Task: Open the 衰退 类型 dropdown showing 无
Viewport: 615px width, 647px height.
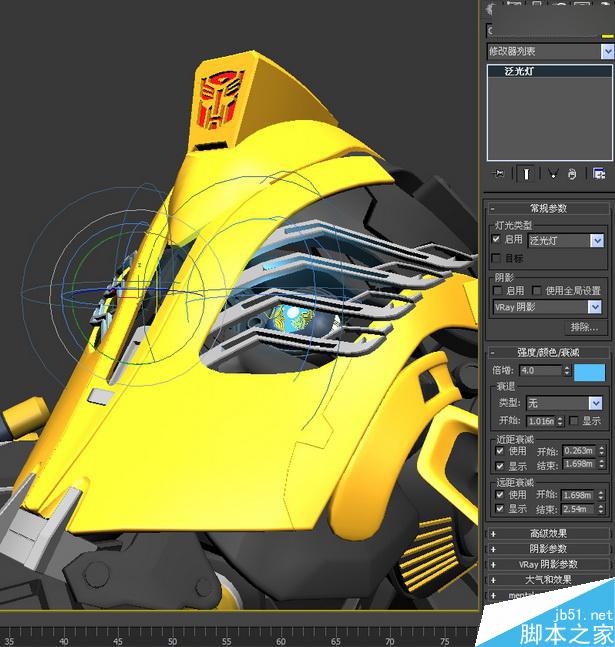Action: (595, 403)
